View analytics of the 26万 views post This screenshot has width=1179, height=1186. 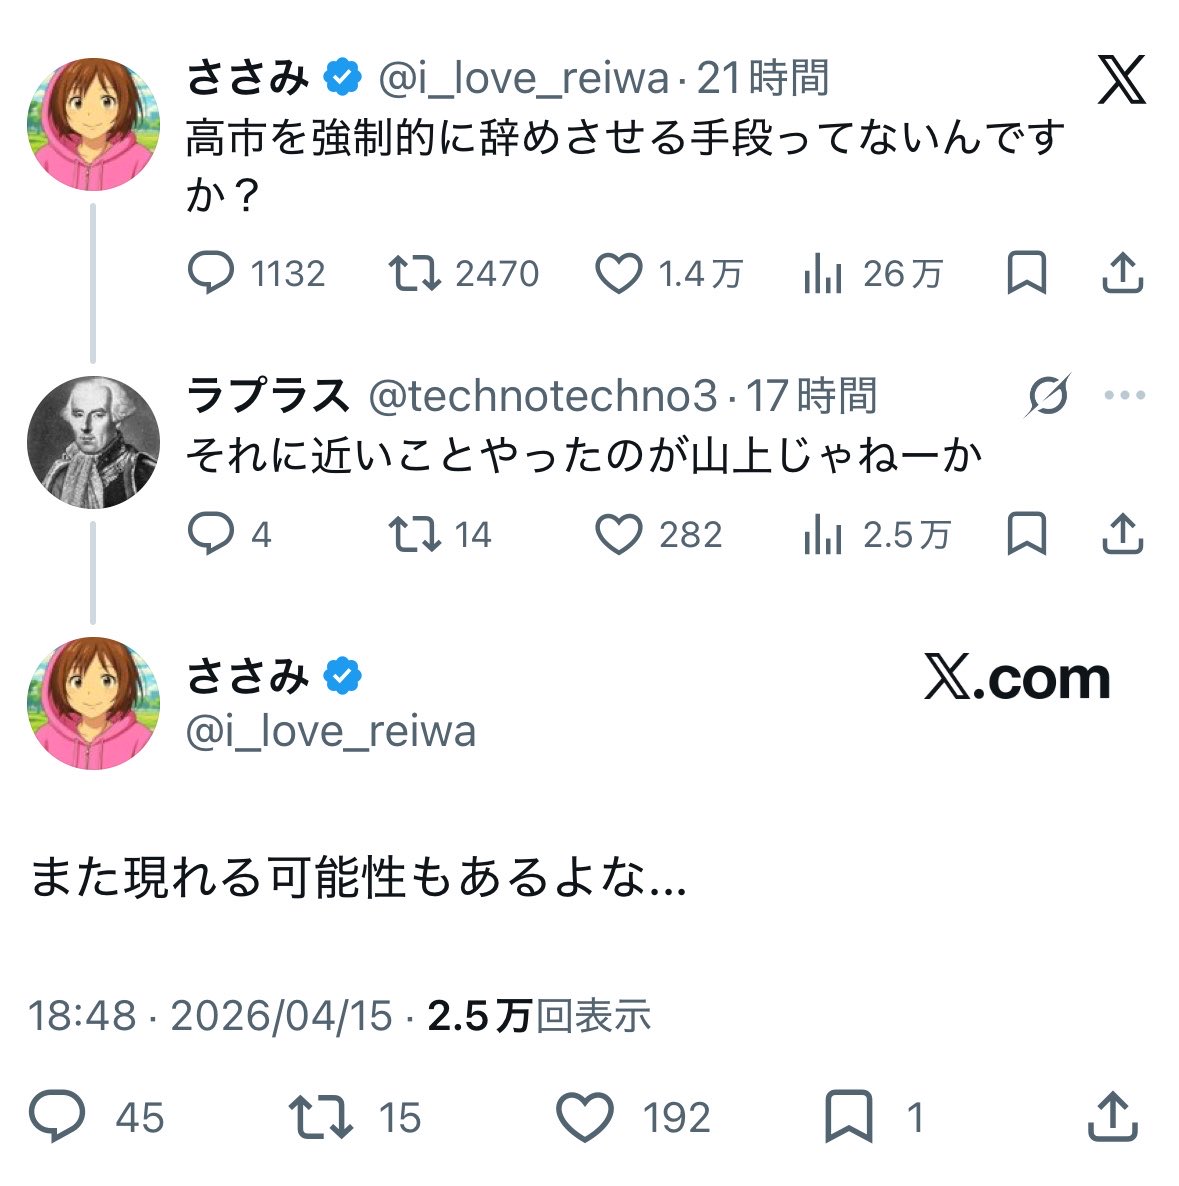click(822, 273)
